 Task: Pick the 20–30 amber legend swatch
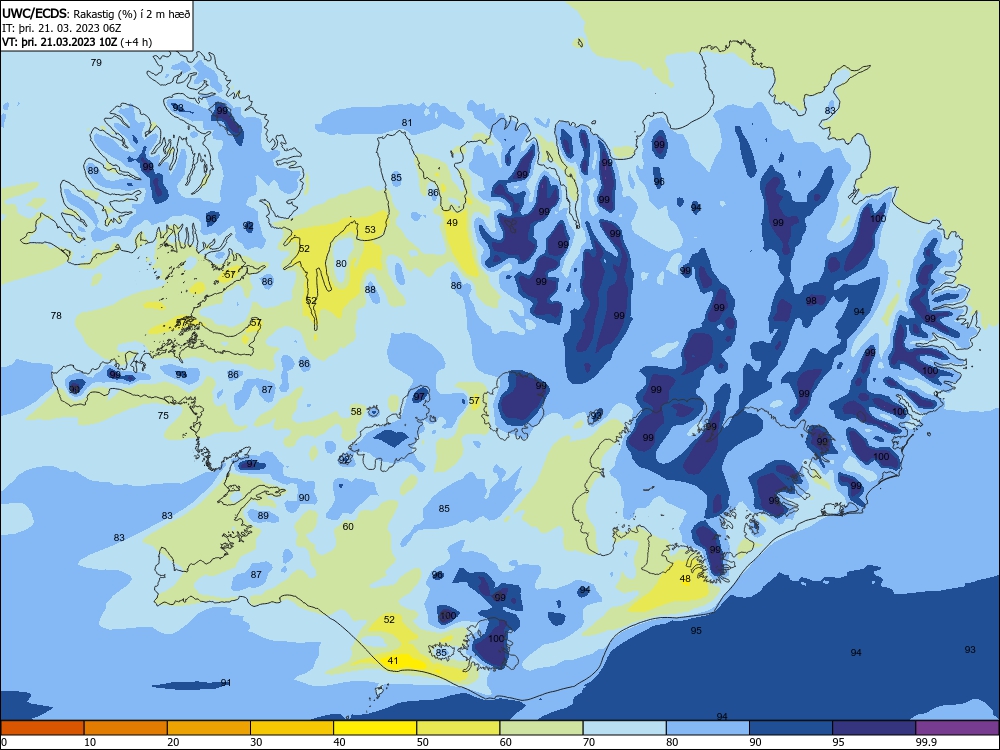click(x=209, y=728)
